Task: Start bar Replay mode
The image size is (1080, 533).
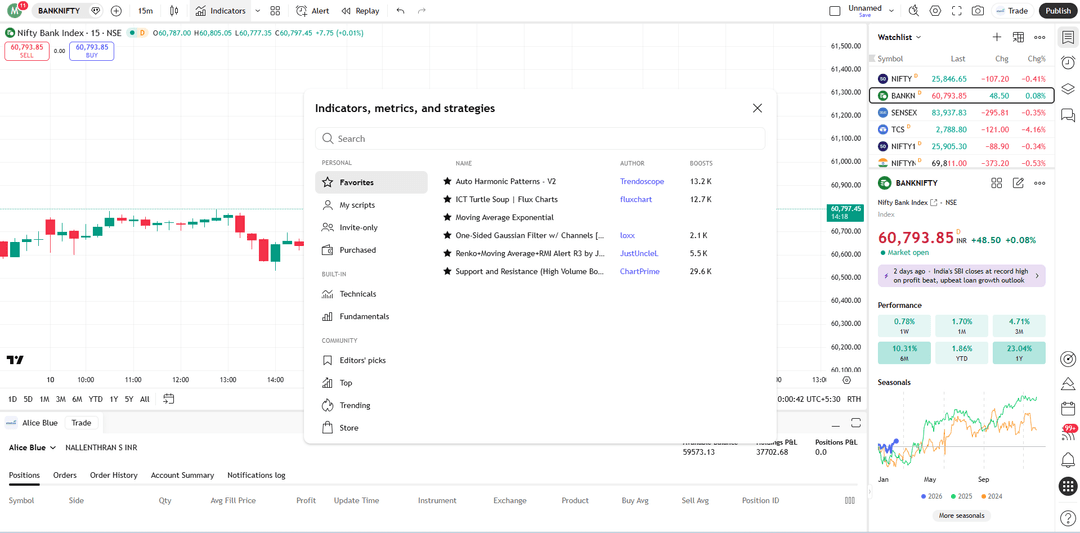Action: (x=360, y=11)
